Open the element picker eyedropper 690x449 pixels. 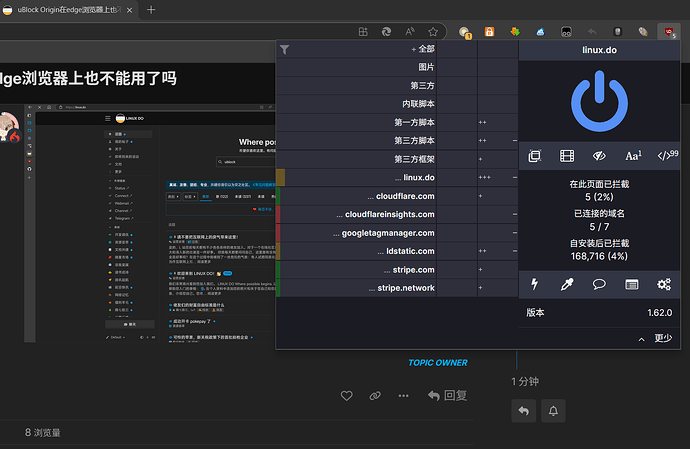[567, 284]
